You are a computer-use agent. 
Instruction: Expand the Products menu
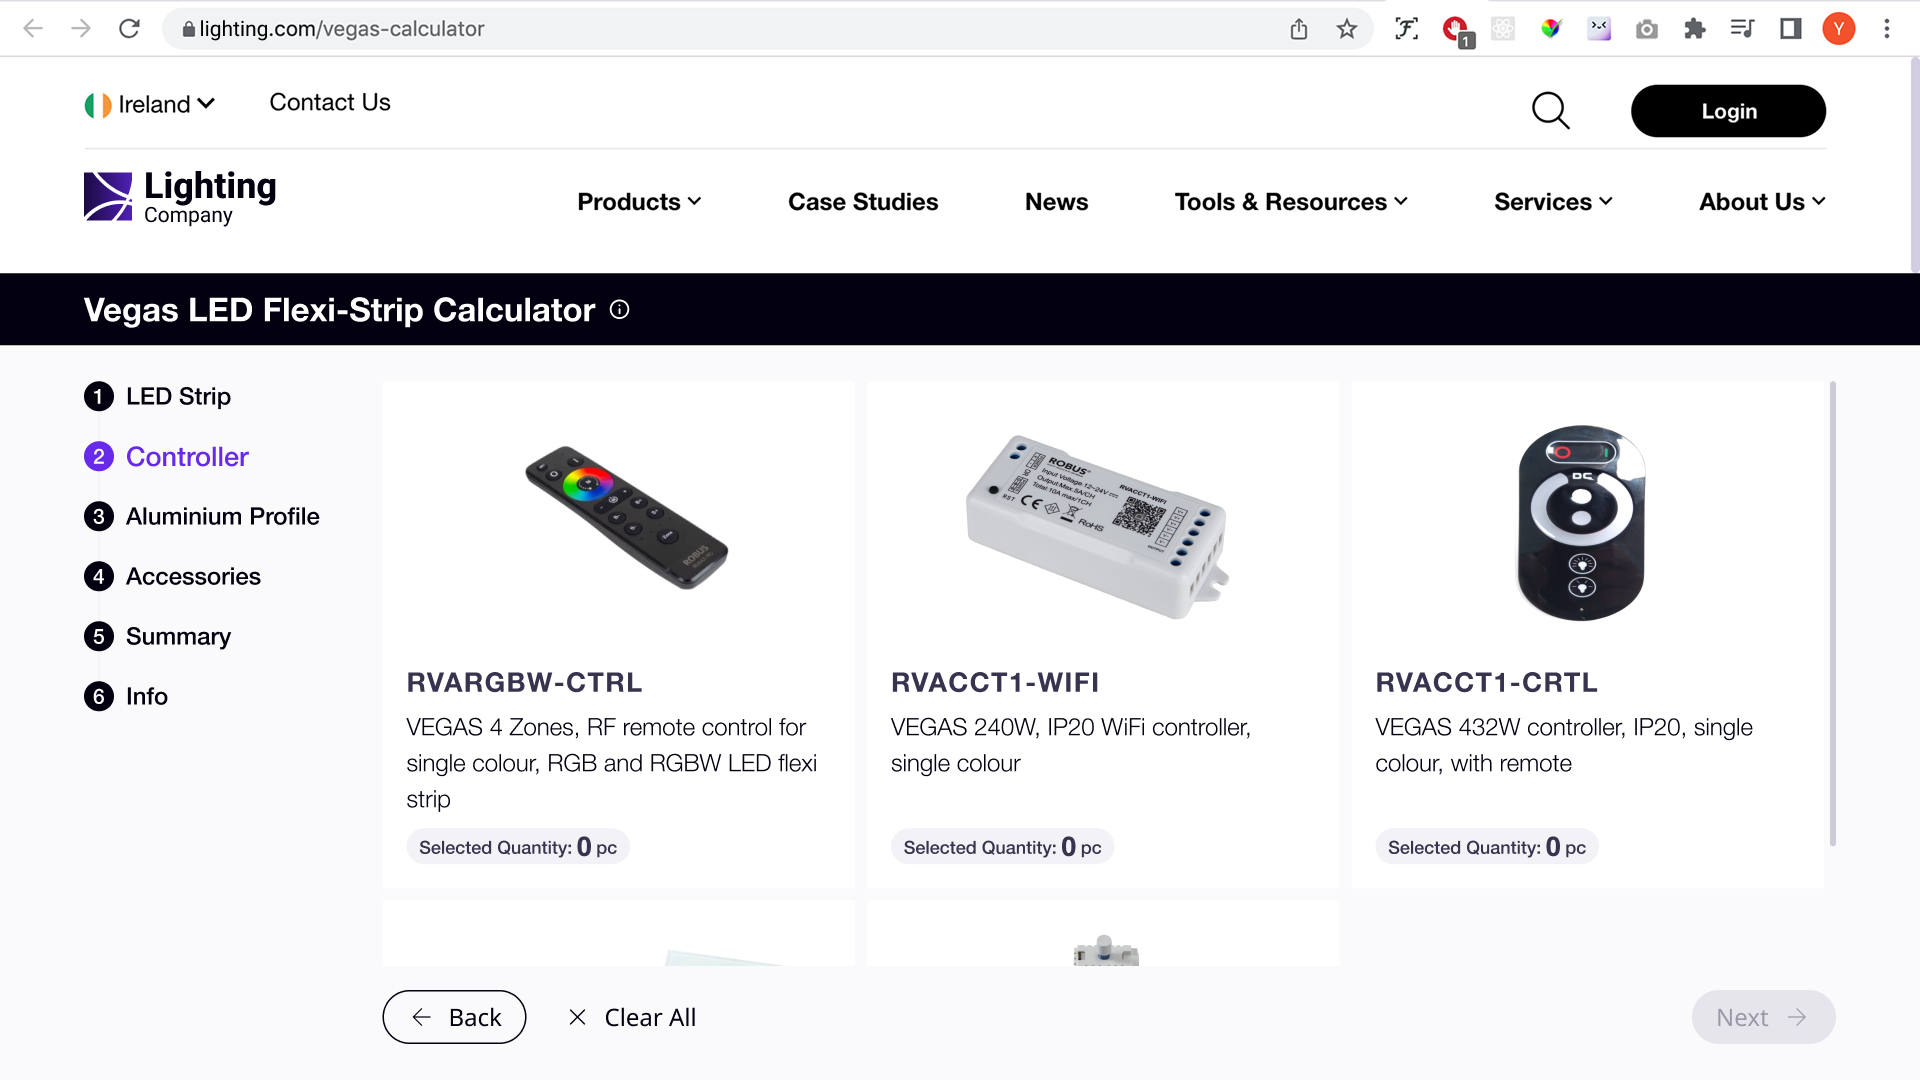tap(639, 202)
